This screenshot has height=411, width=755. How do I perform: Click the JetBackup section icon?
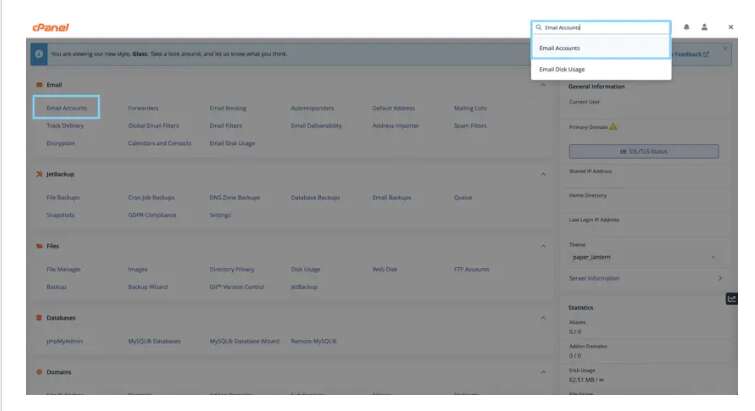pyautogui.click(x=39, y=174)
